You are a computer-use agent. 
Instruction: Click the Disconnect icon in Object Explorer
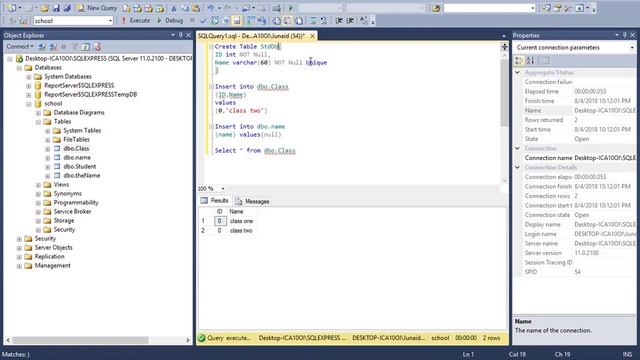pos(53,47)
